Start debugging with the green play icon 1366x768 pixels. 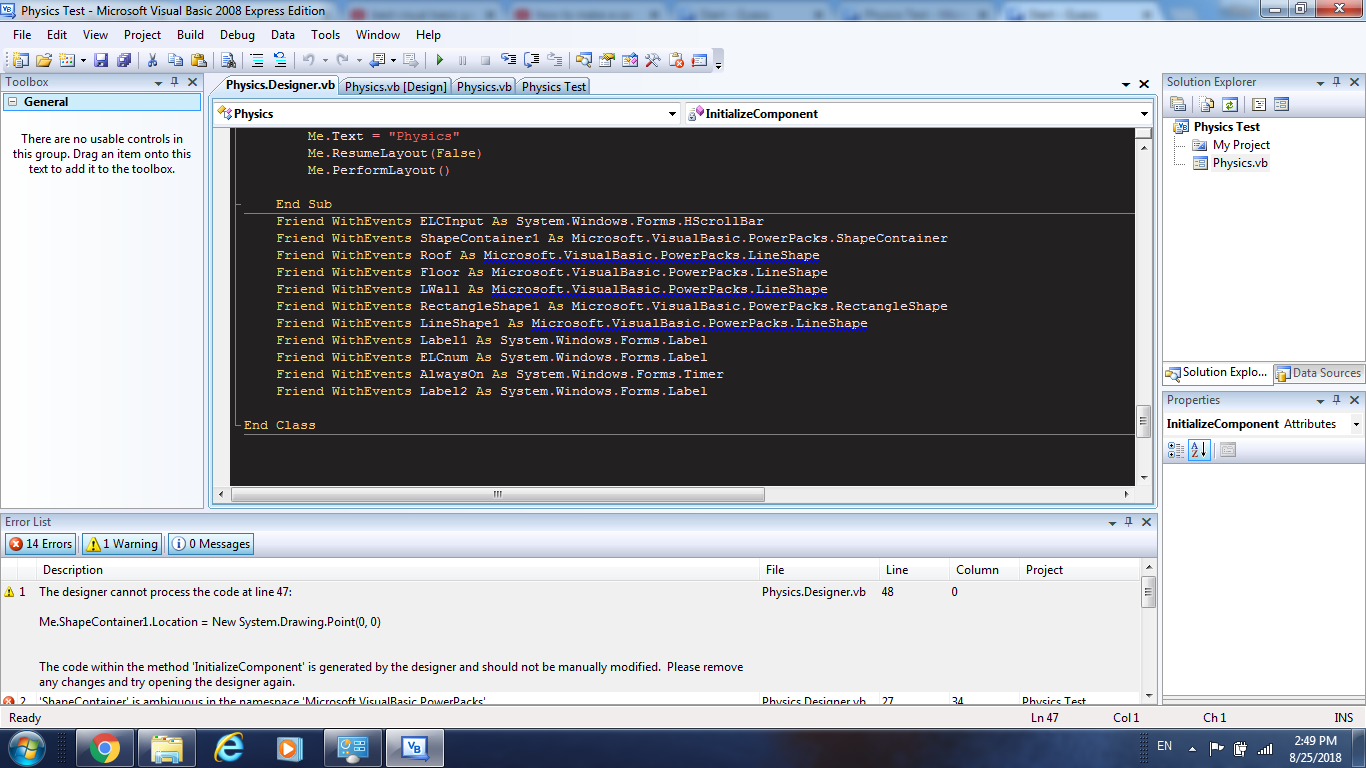(439, 60)
